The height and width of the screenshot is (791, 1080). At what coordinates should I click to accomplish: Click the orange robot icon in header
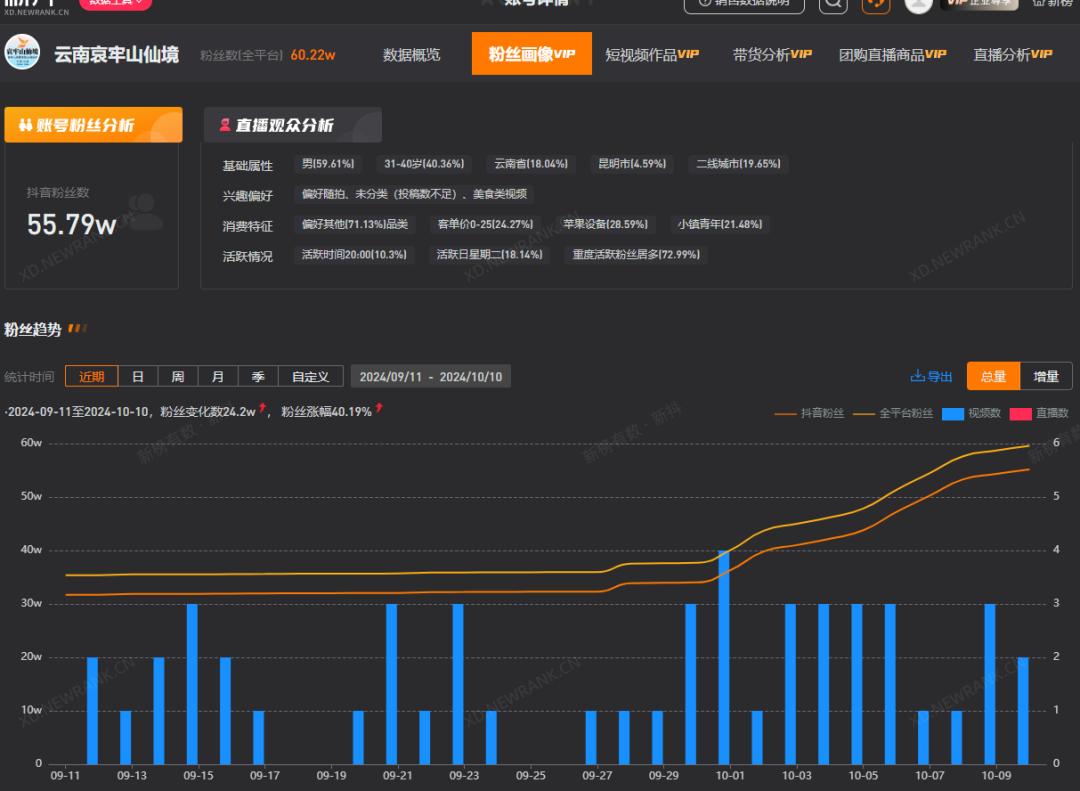click(876, 4)
